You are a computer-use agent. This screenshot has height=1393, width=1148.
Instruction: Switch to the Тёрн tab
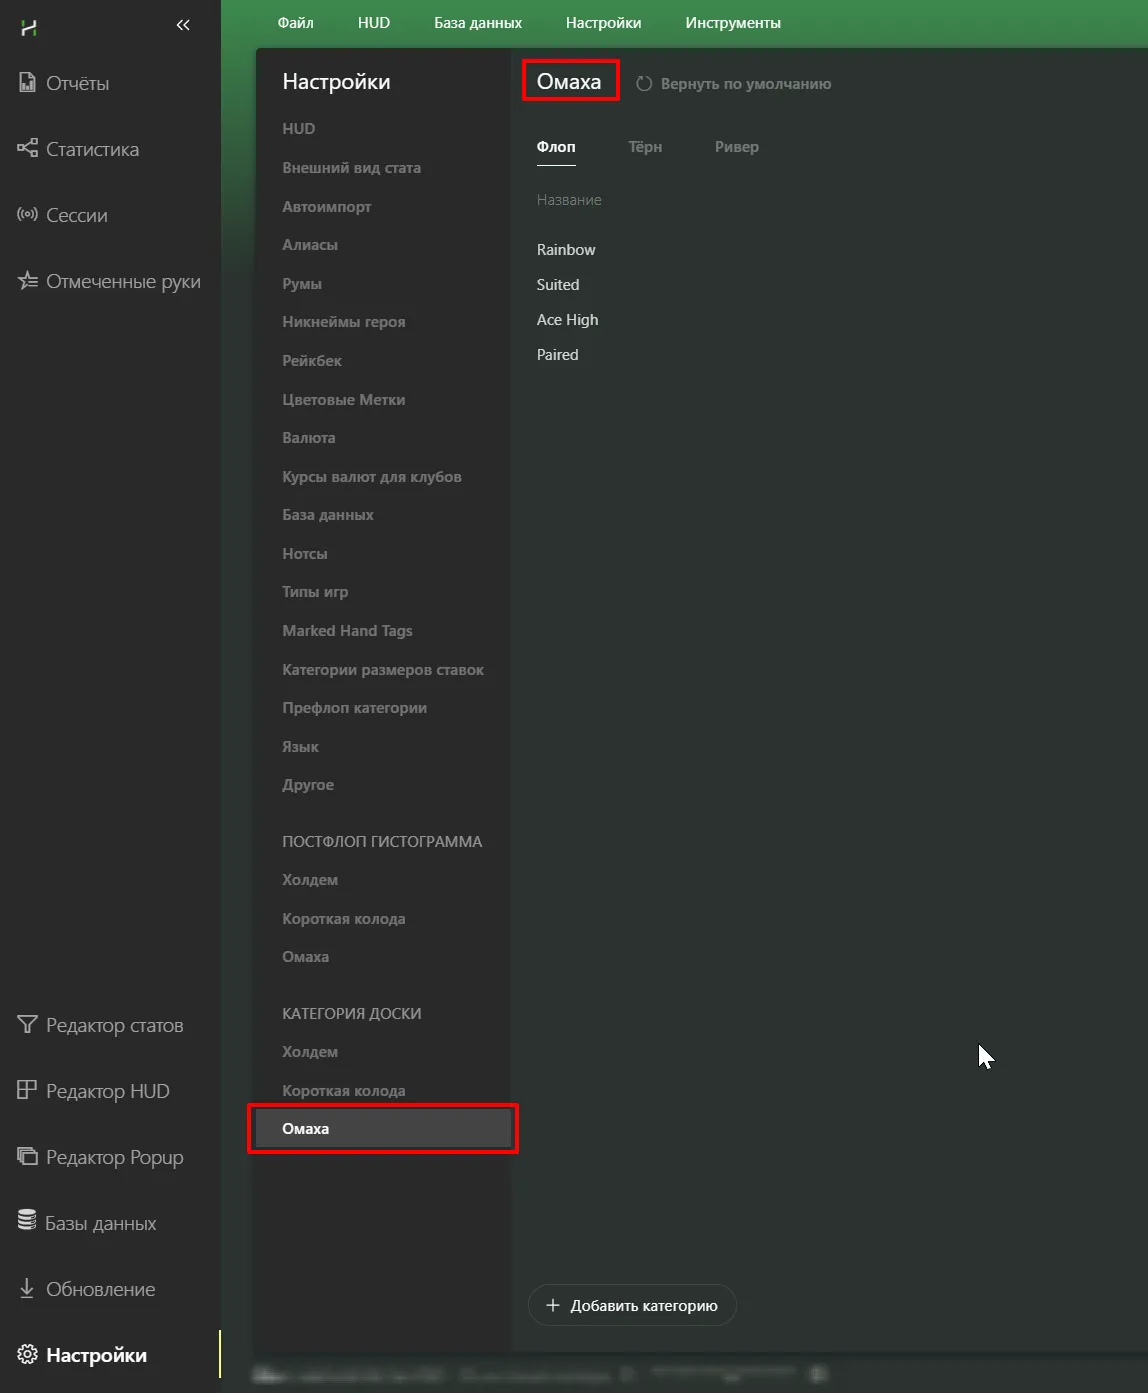click(645, 147)
